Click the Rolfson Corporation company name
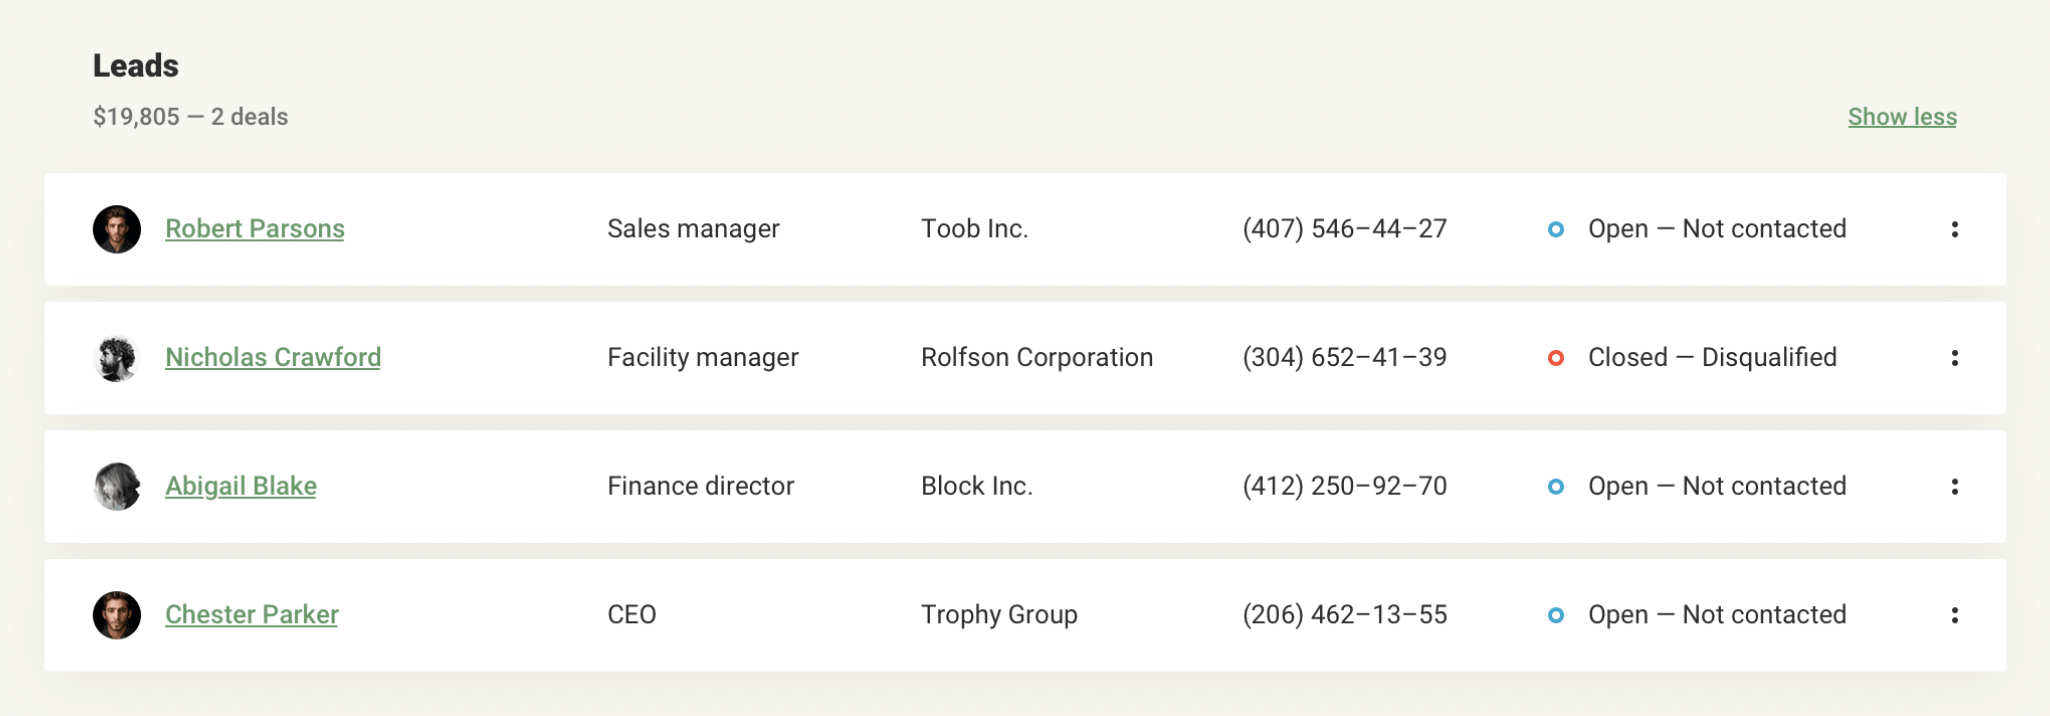Image resolution: width=2050 pixels, height=716 pixels. (x=1036, y=358)
